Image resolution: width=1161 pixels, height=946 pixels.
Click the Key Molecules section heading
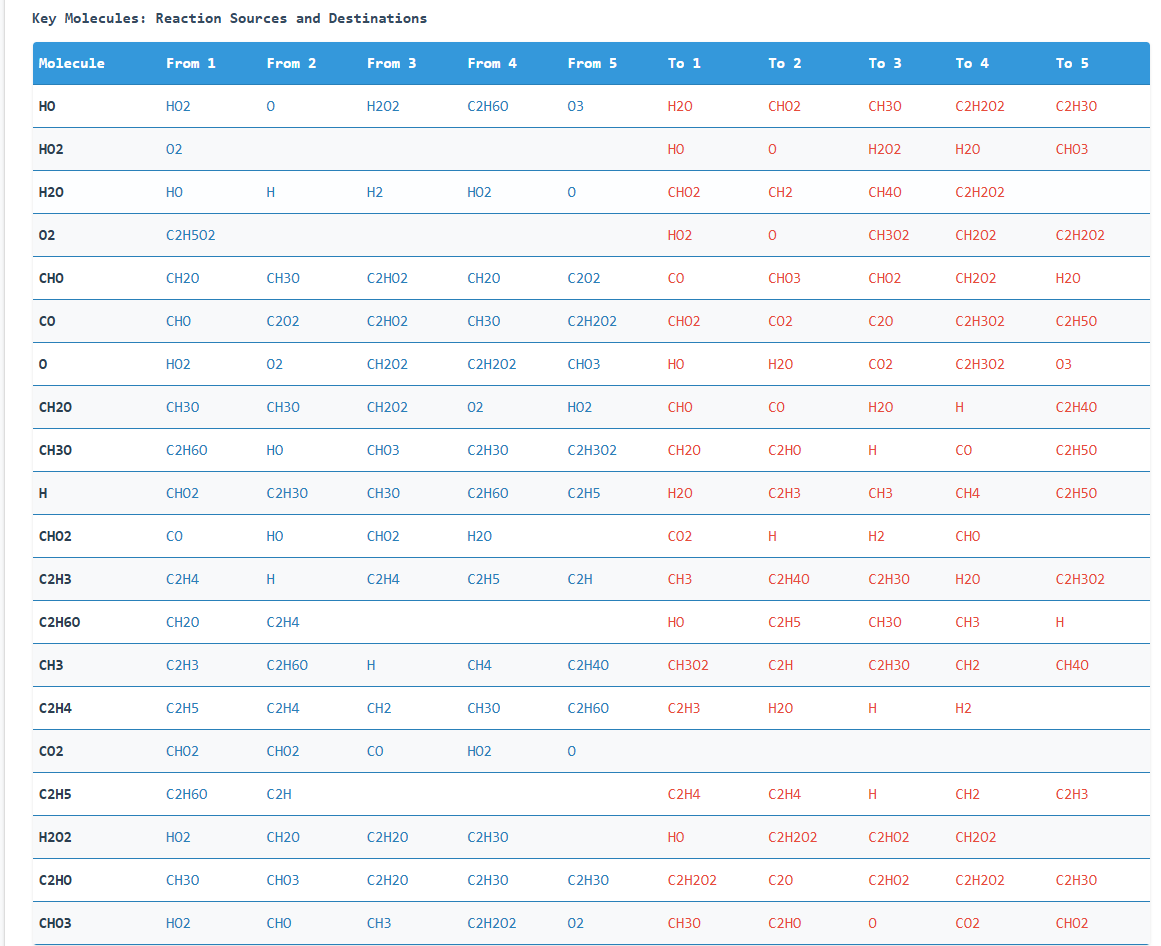click(x=229, y=18)
